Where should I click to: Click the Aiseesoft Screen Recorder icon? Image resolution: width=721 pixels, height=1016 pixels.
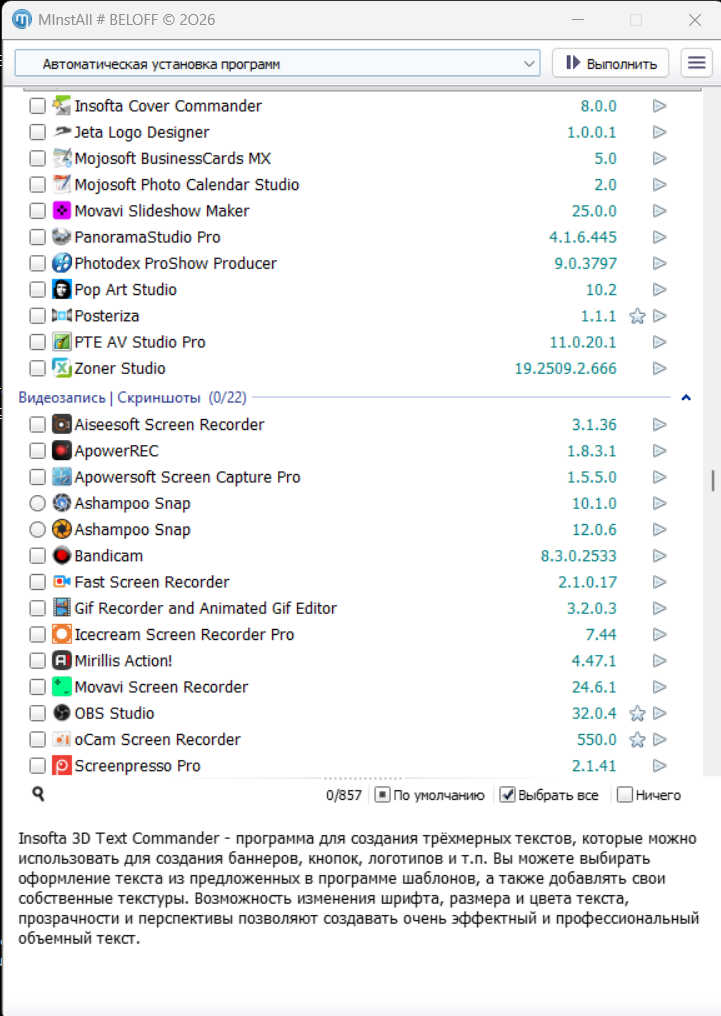click(x=62, y=424)
